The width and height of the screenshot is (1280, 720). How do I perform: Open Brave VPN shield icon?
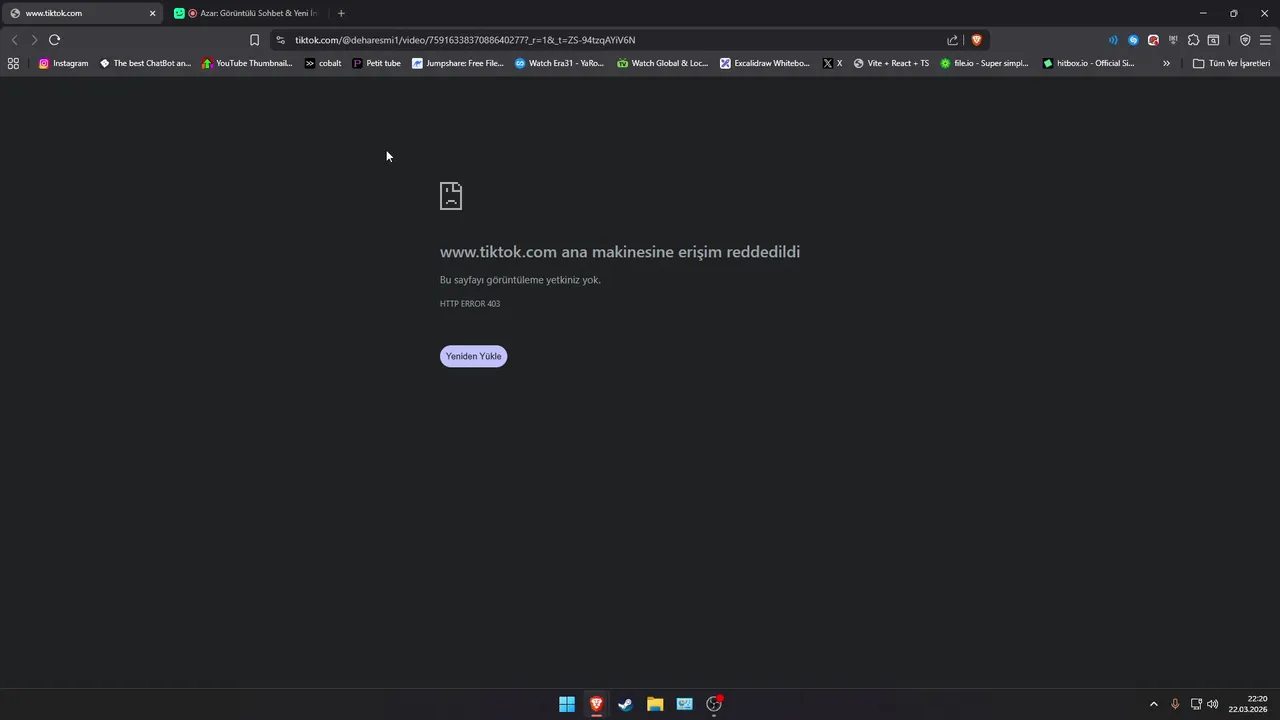click(1245, 40)
